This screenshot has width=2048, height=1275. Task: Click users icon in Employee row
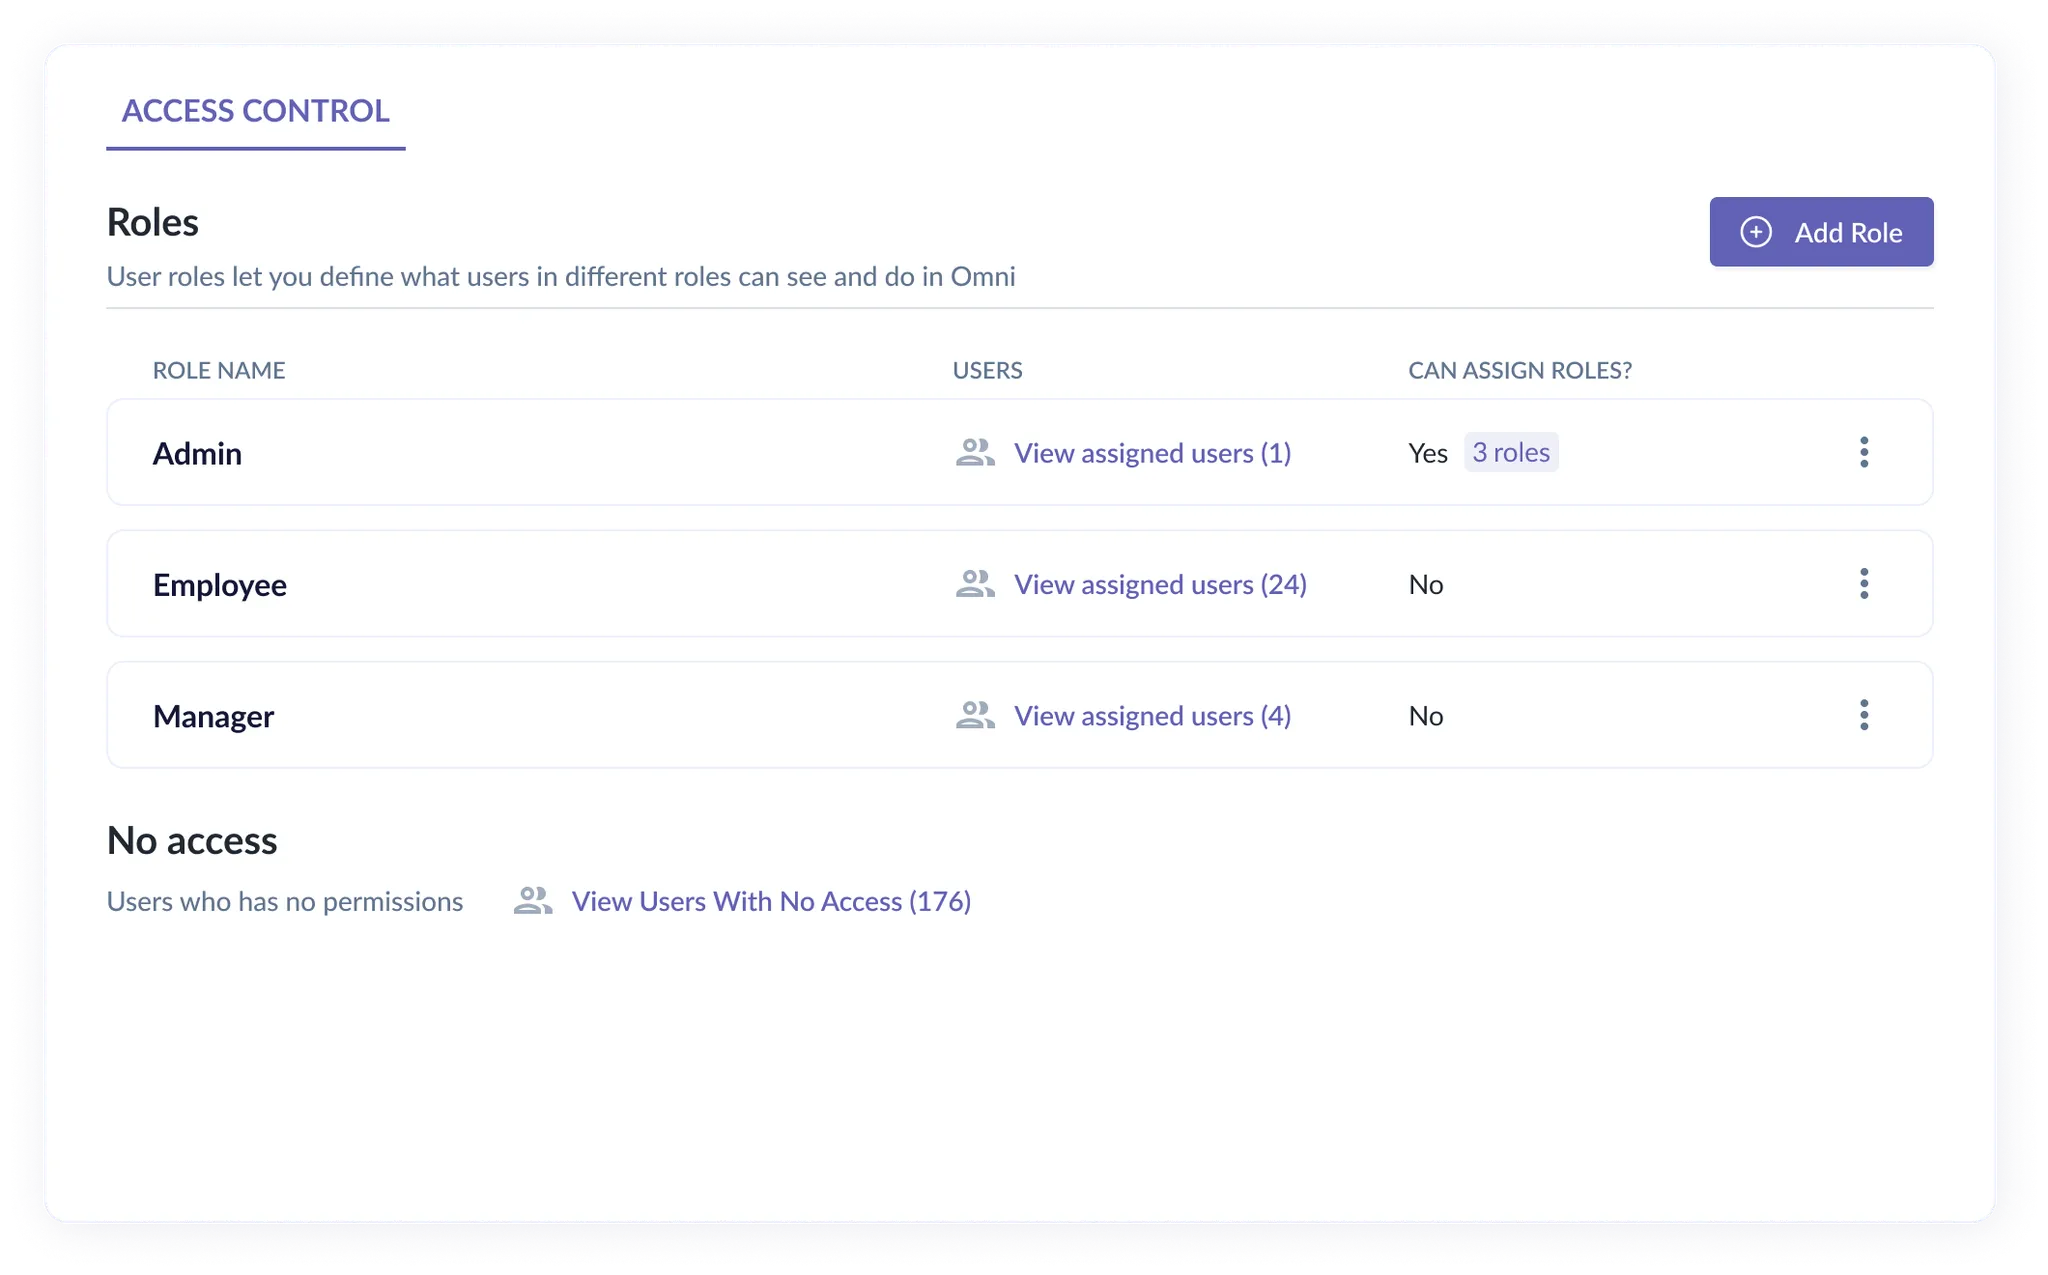pyautogui.click(x=975, y=584)
